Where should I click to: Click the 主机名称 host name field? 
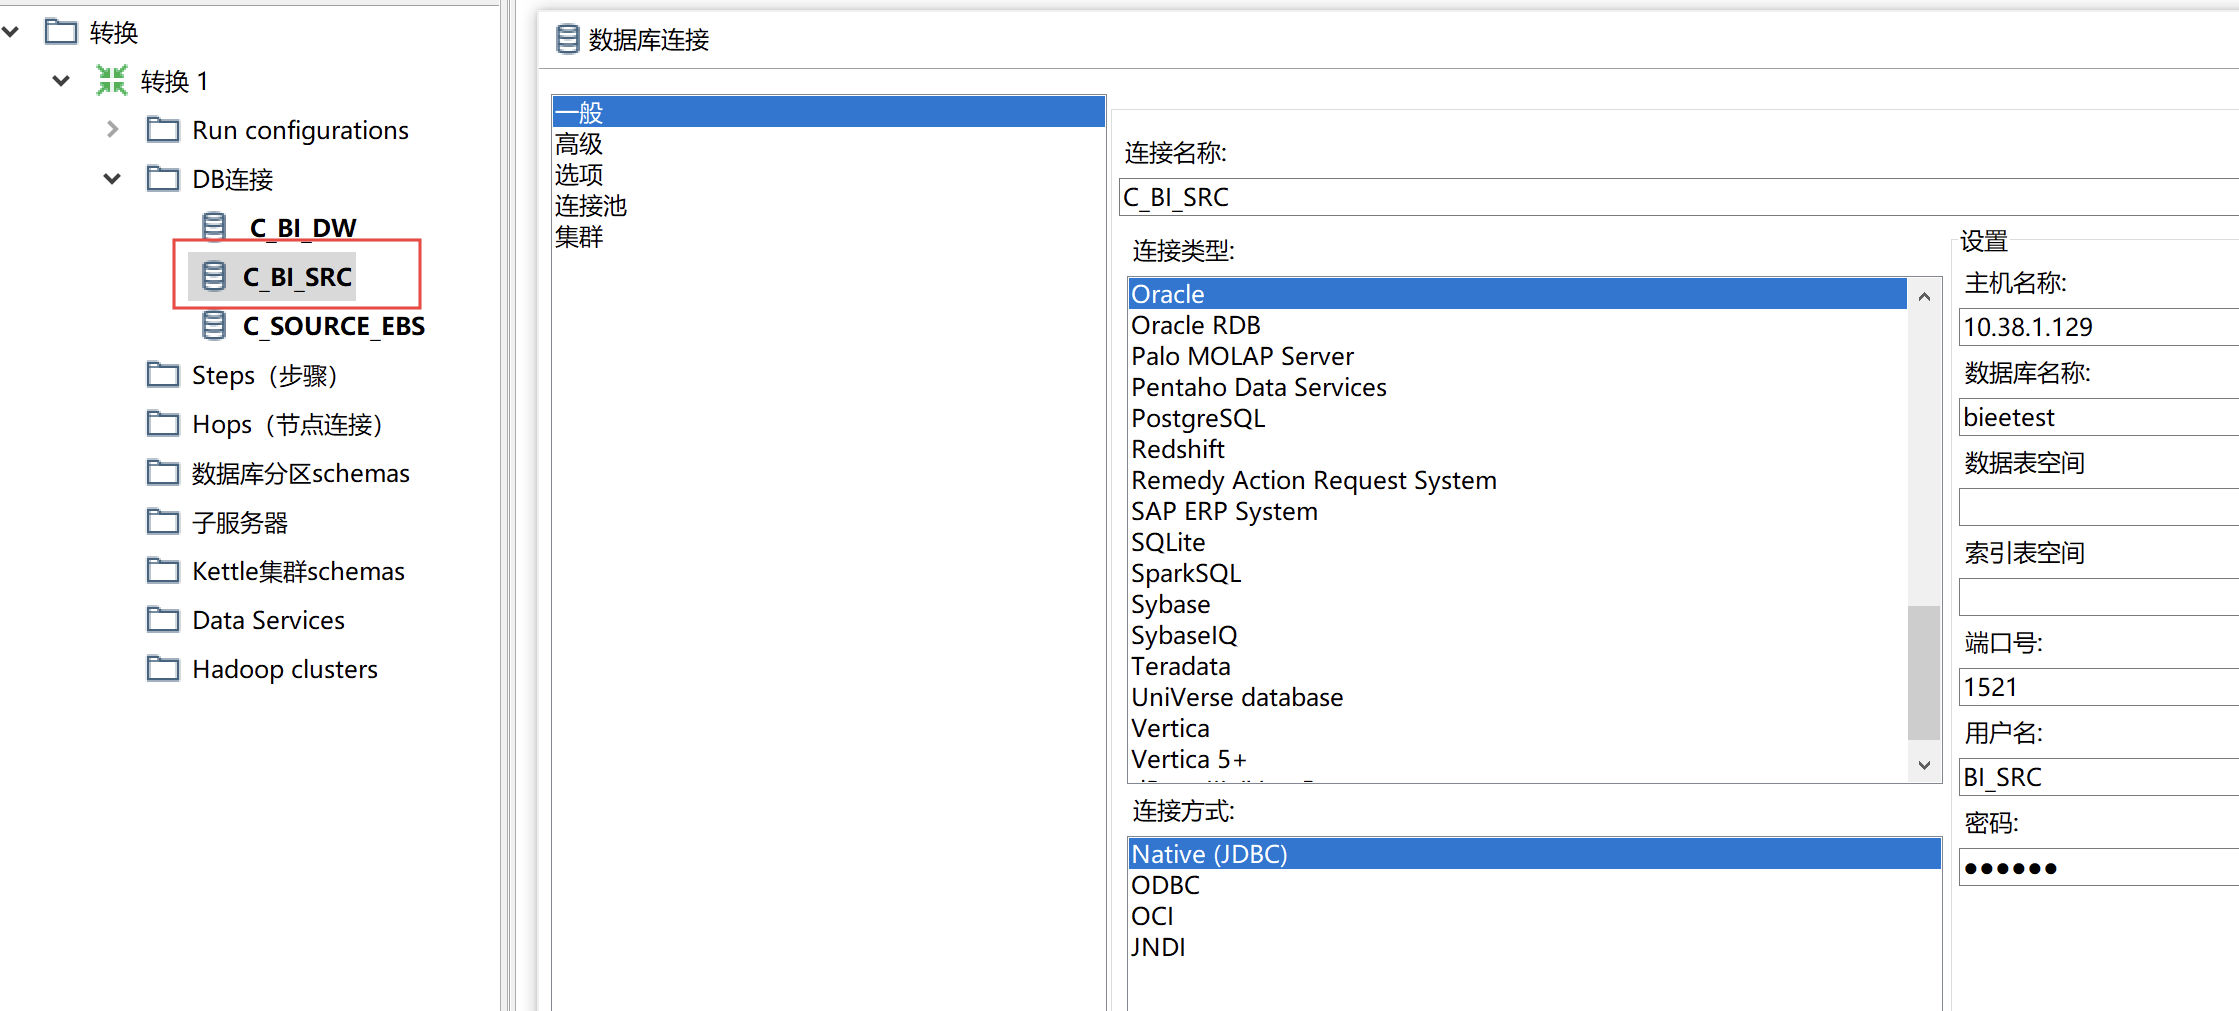[2096, 327]
